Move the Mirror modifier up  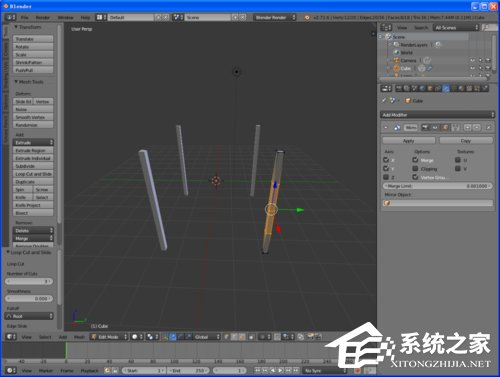[467, 127]
